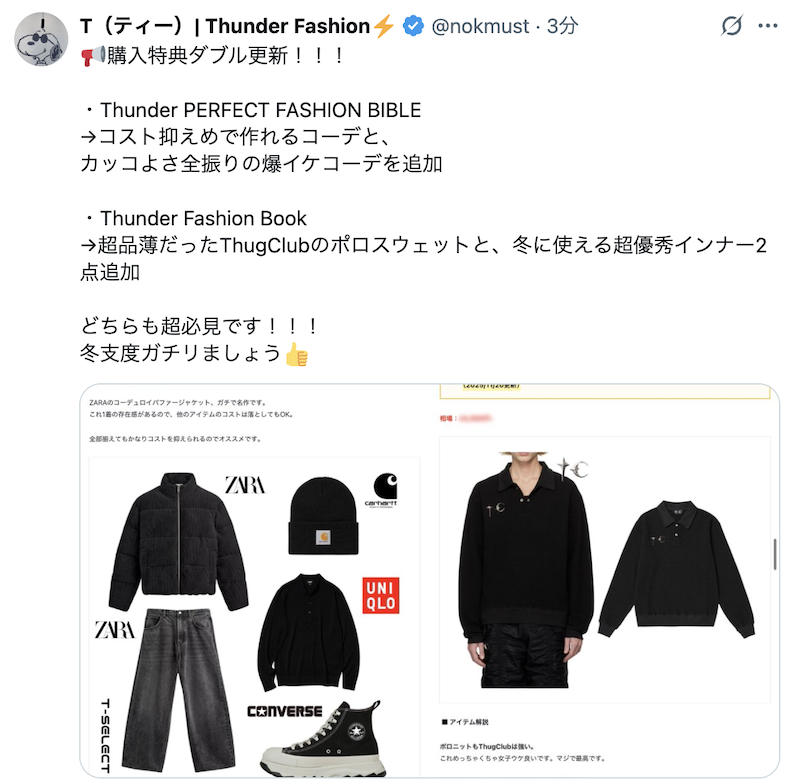Open the right ThugClub polo image

605,581
